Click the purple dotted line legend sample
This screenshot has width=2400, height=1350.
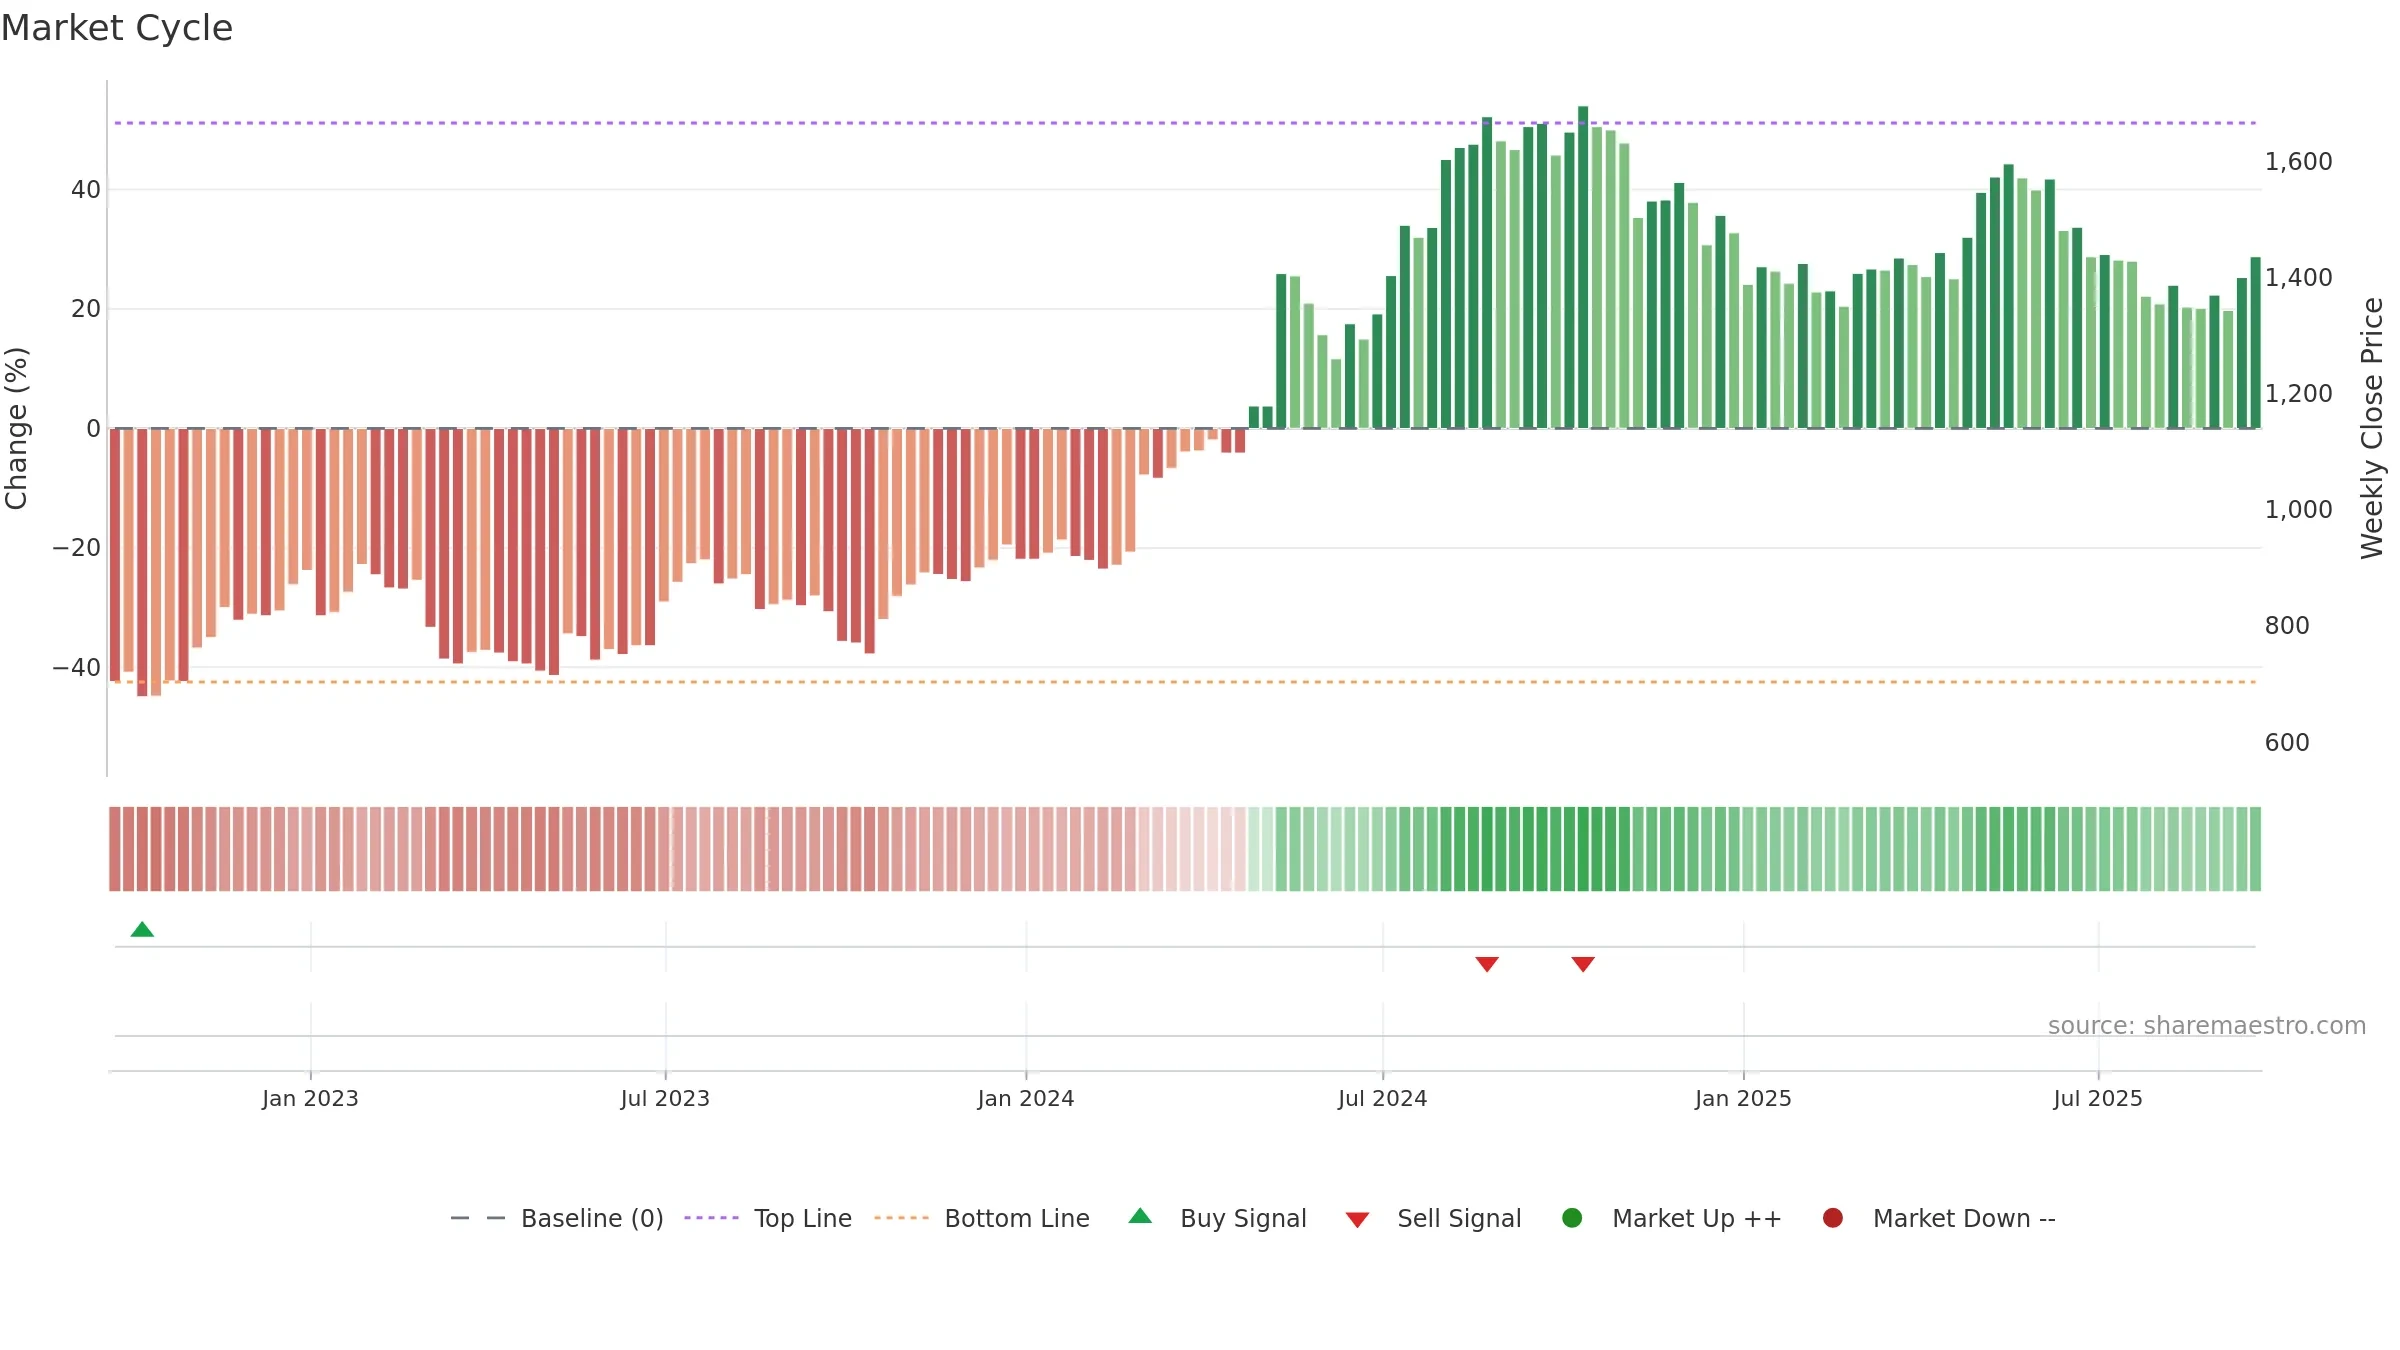coord(711,1218)
